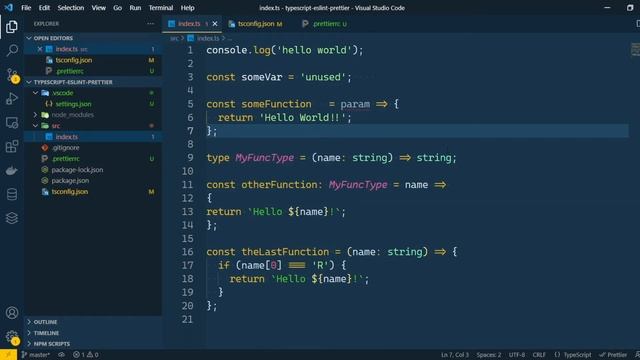Close index.ts in Open Editors list

tap(40, 49)
